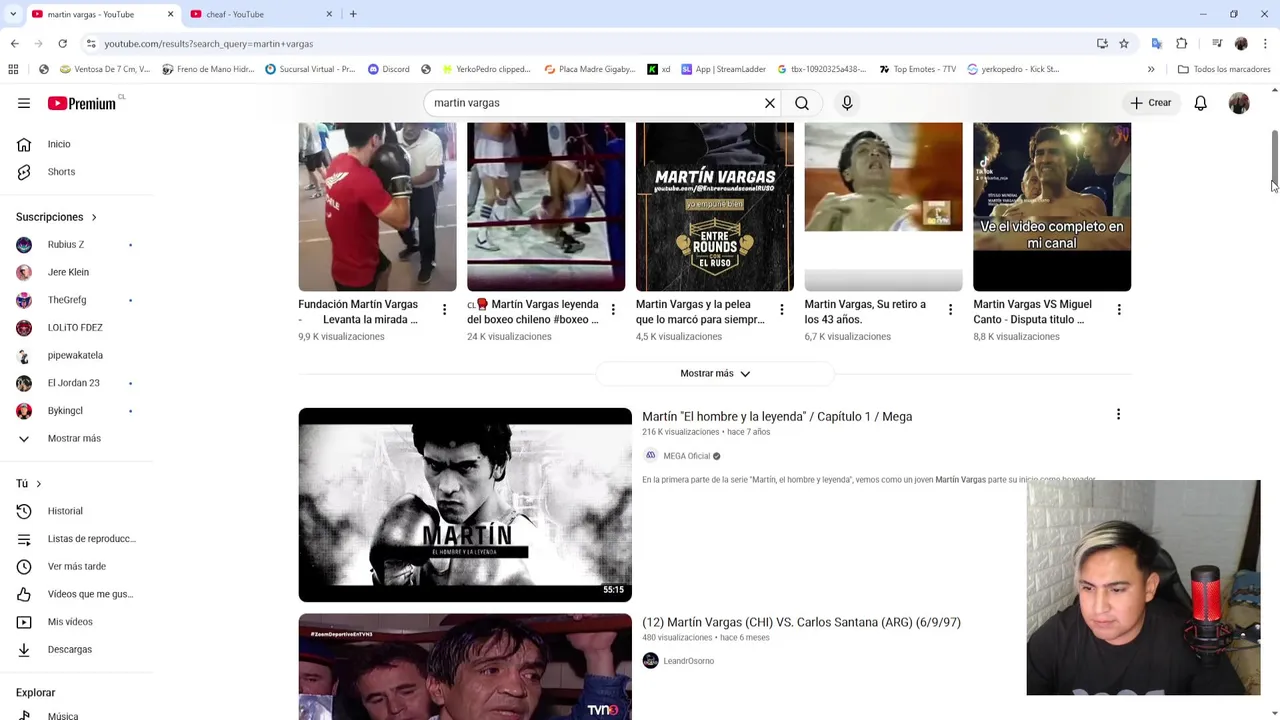The image size is (1280, 720).
Task: Open a new browser tab
Action: pos(353,14)
